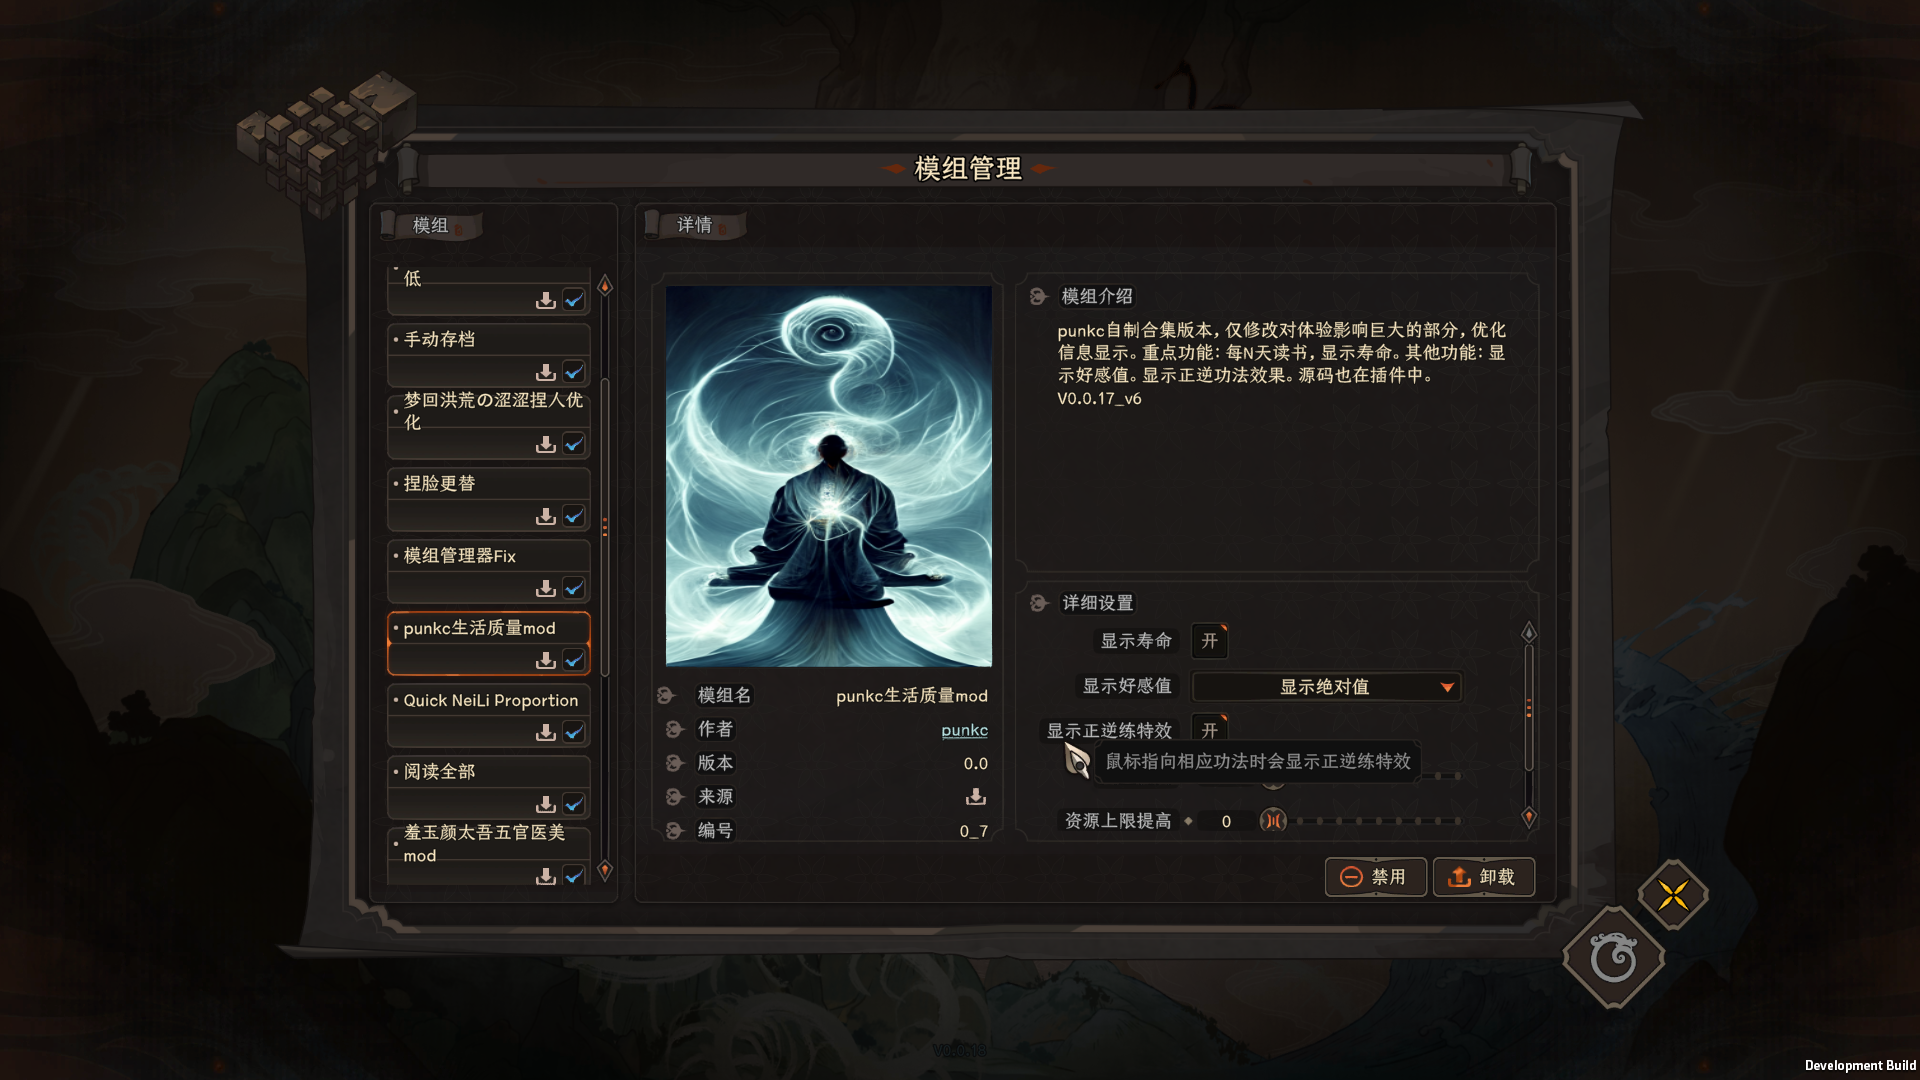Click the punkc生活质量mod cover image
The width and height of the screenshot is (1920, 1080).
click(829, 476)
